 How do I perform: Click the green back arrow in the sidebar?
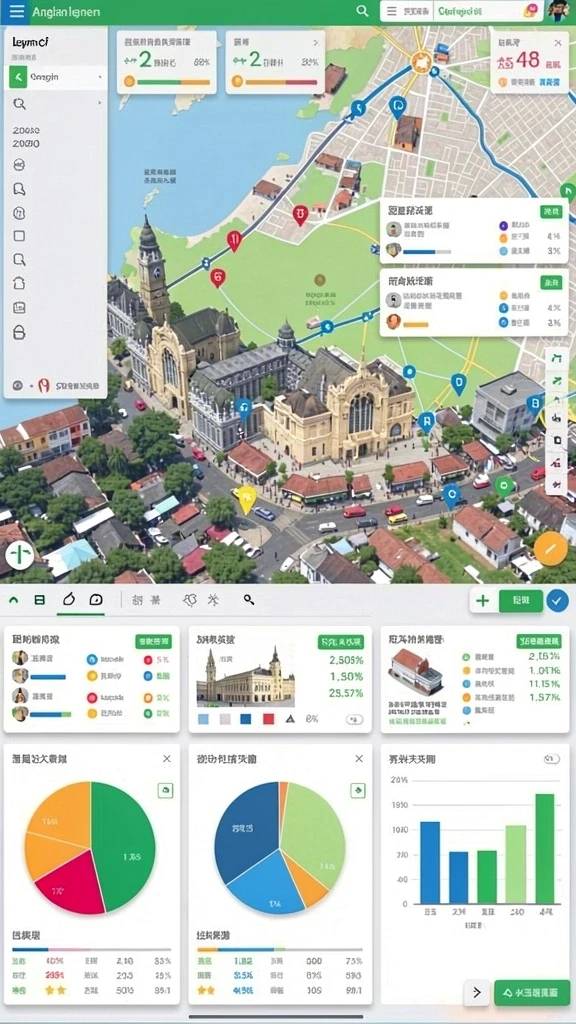18,78
